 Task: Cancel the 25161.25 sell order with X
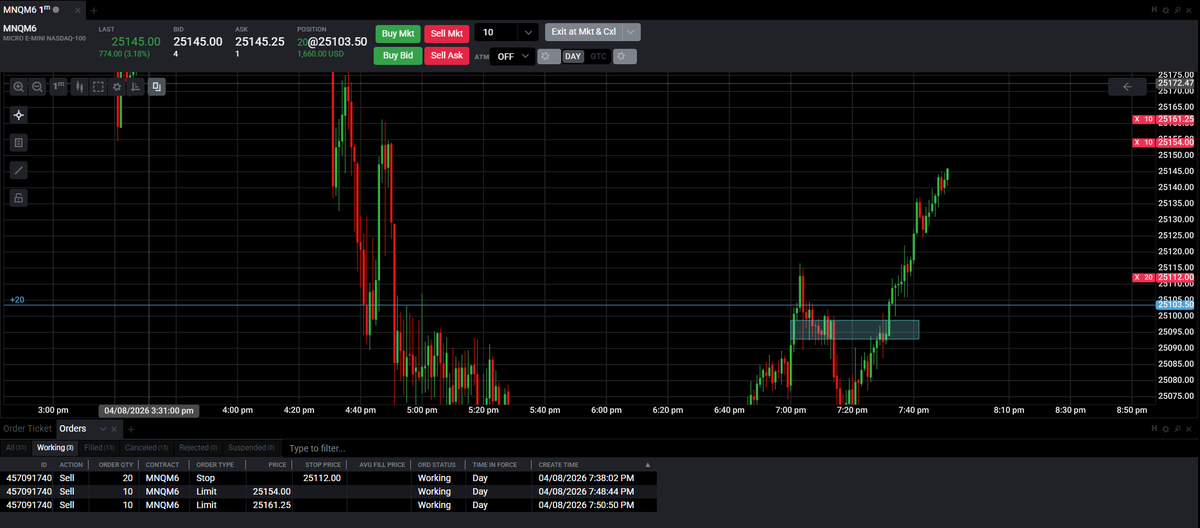(1137, 119)
